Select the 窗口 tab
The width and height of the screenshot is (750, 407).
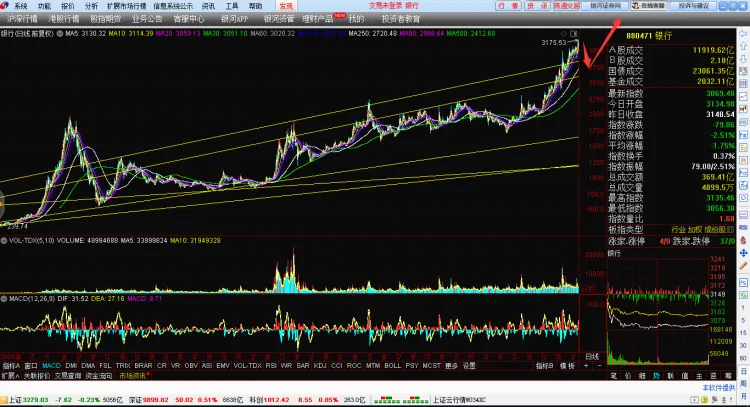pos(31,365)
